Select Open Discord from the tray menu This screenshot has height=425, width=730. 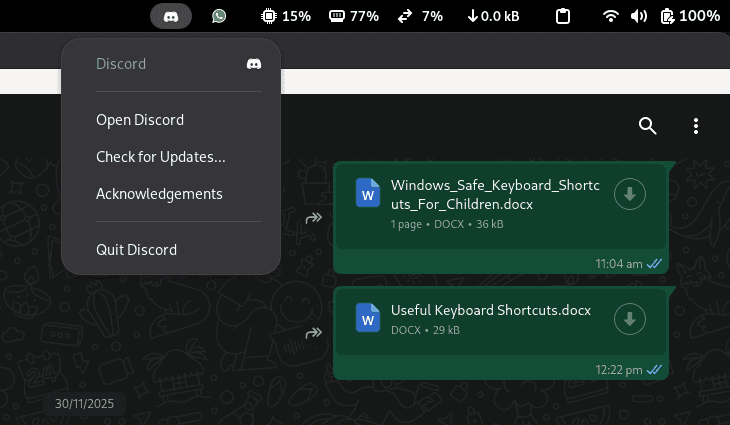[140, 120]
